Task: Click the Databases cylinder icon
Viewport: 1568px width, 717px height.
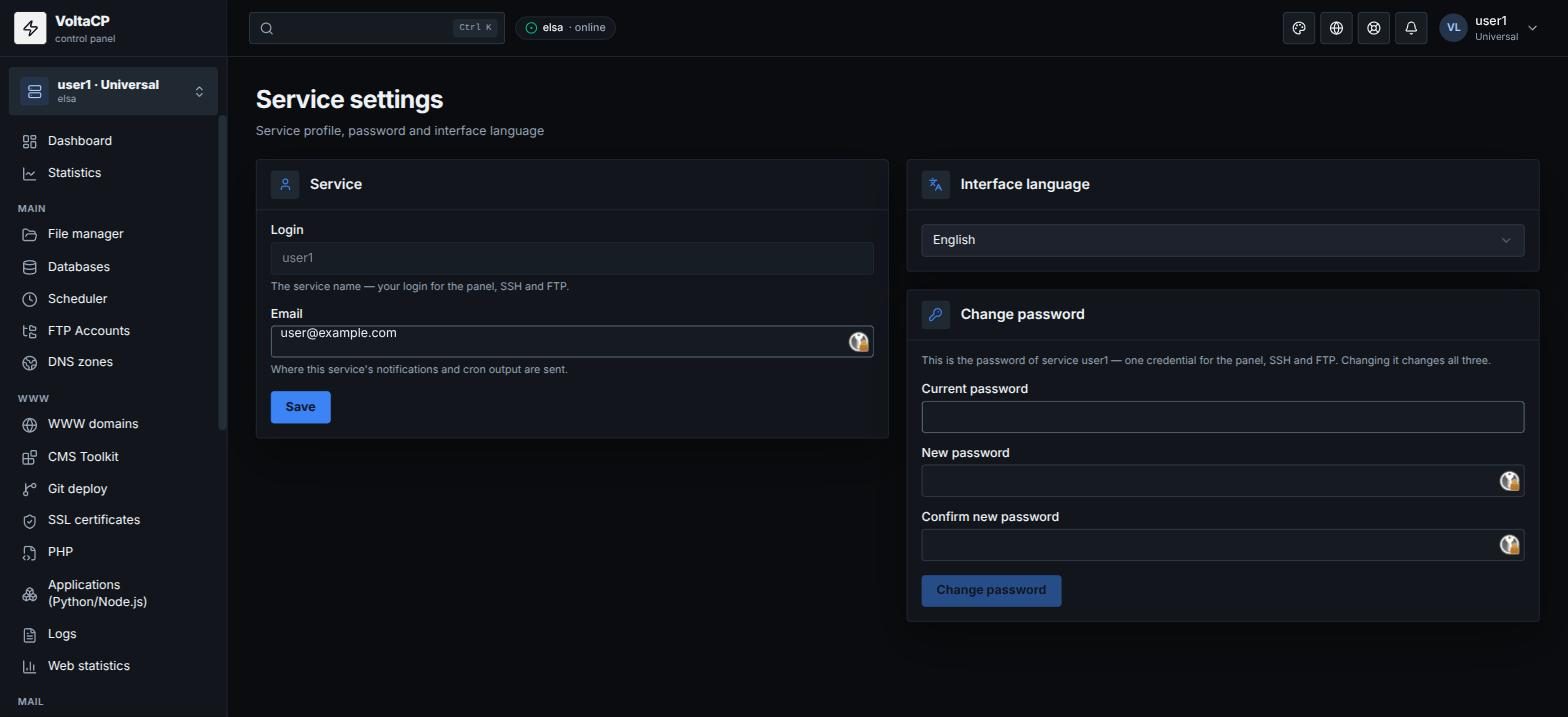Action: [x=30, y=267]
